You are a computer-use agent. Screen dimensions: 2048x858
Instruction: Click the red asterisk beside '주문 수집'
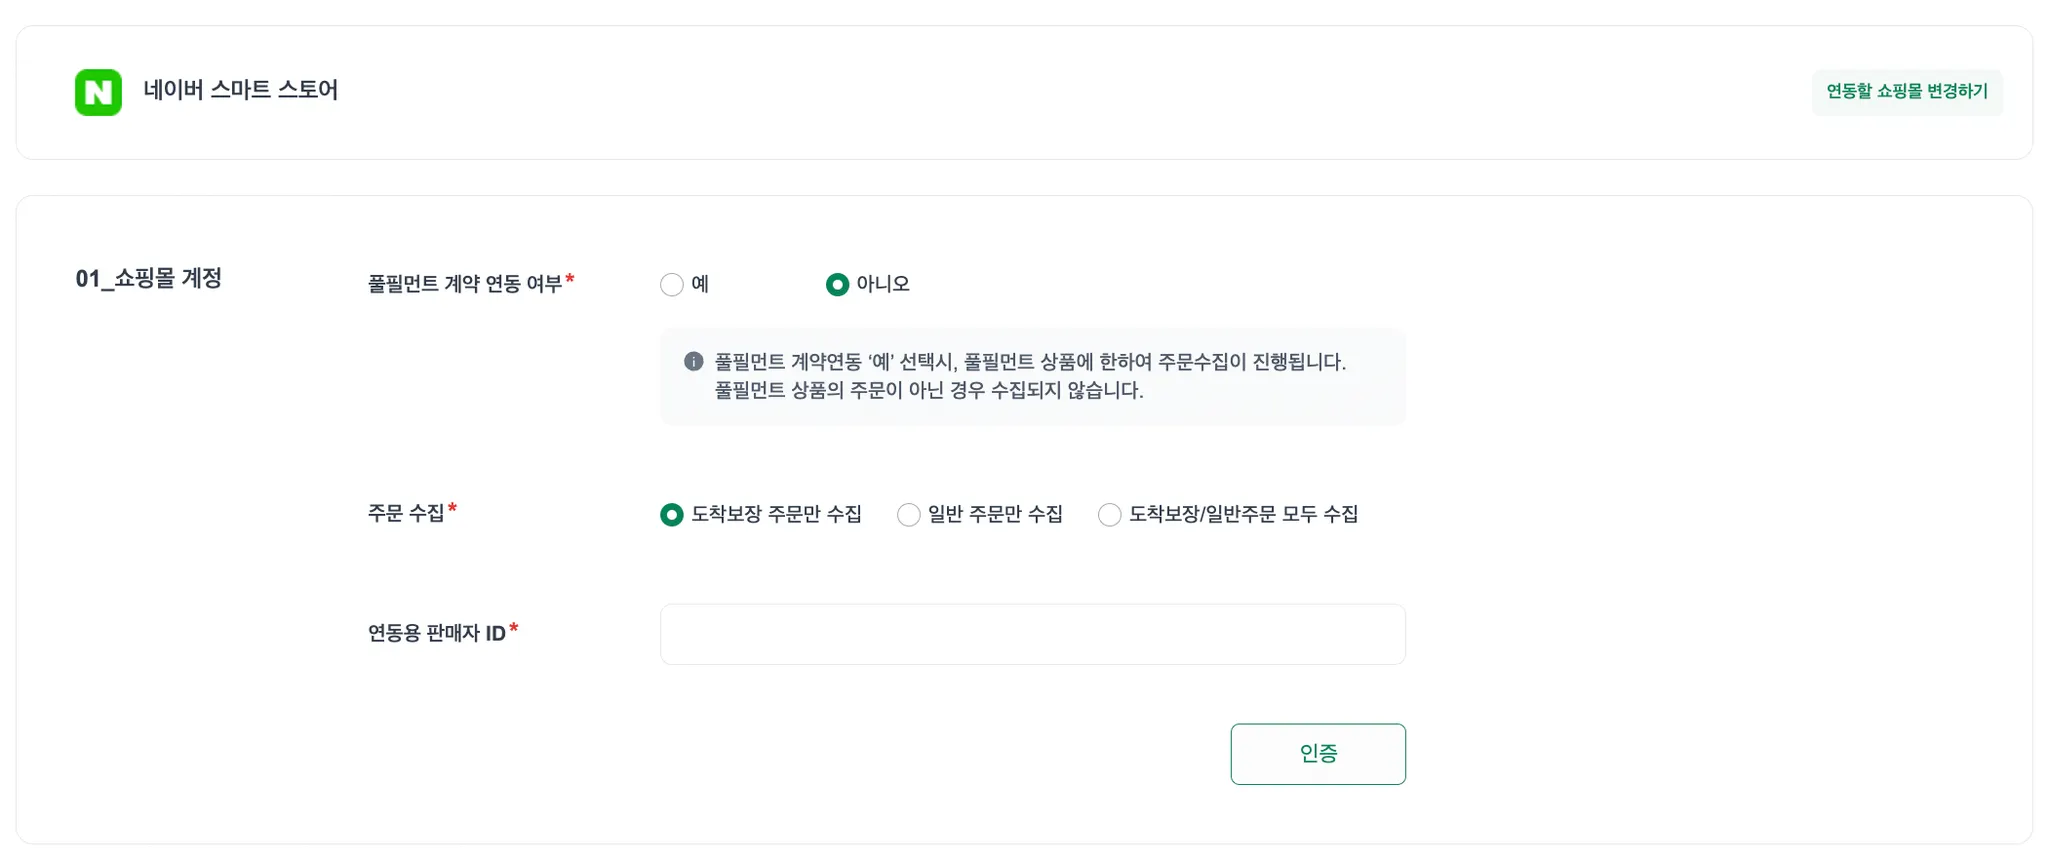[x=453, y=509]
